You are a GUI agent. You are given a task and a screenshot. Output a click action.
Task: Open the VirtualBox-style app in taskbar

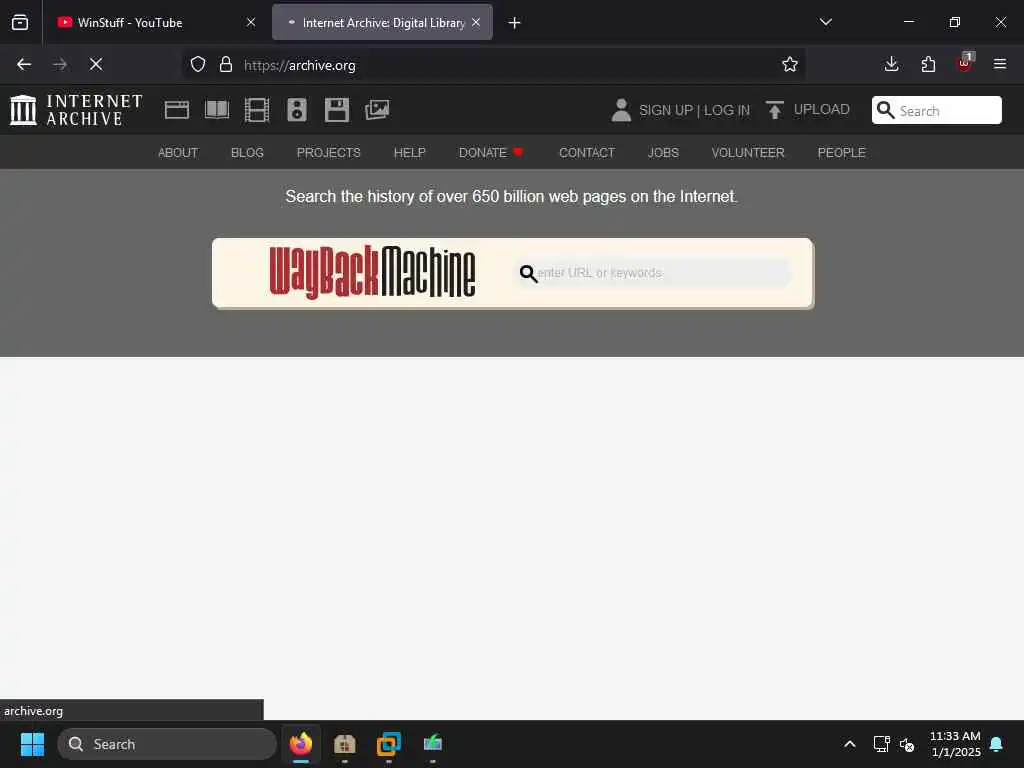[x=389, y=744]
